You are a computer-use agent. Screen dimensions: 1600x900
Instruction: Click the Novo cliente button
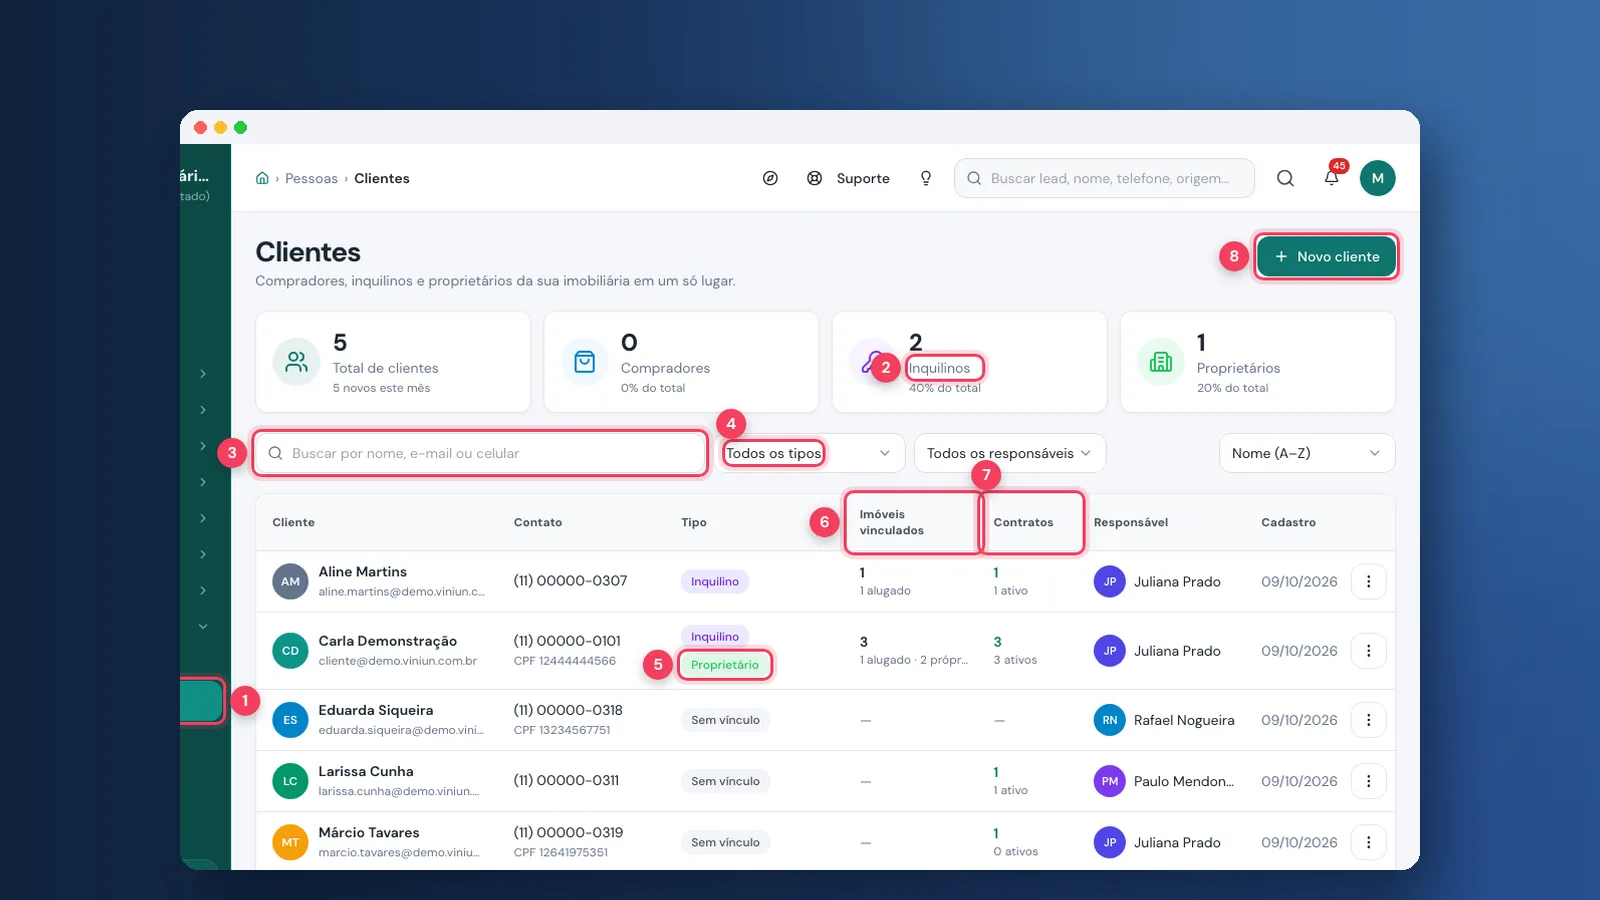(1326, 256)
